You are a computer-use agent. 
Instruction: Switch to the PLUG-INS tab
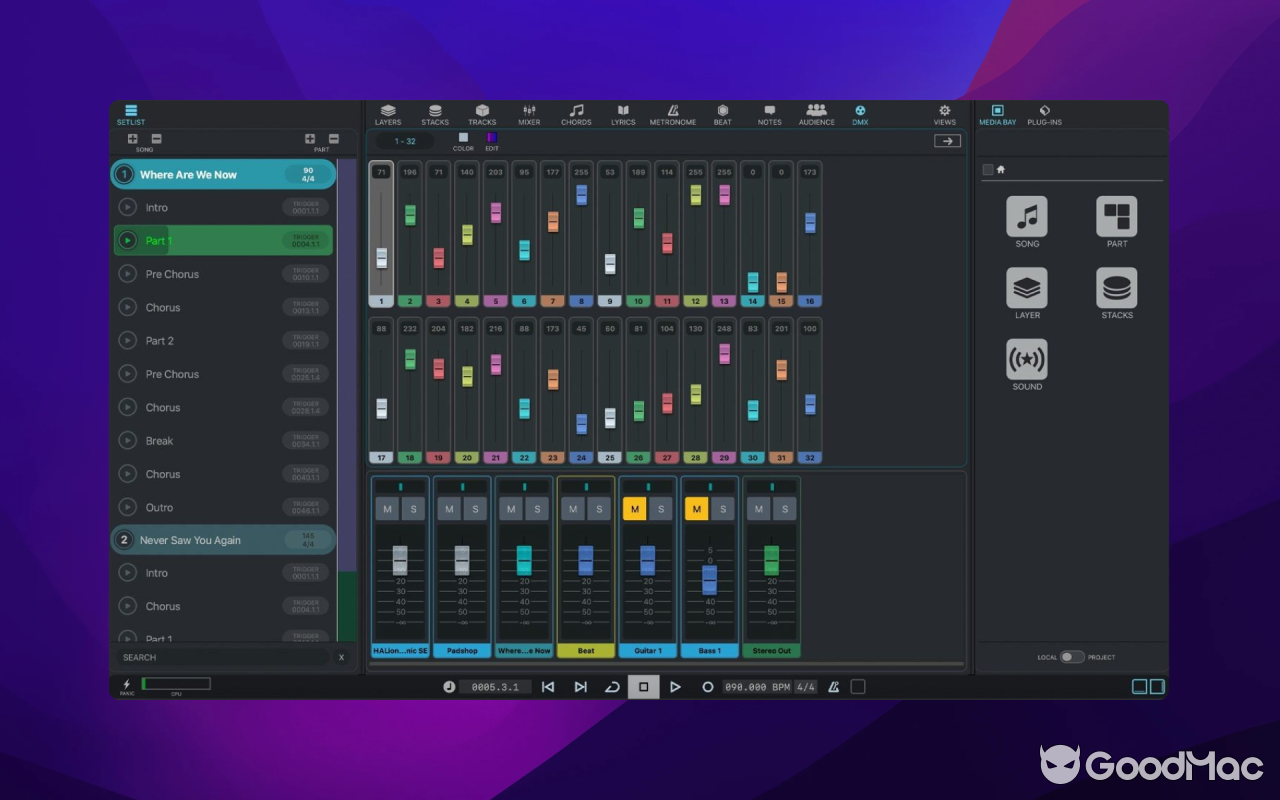coord(1044,113)
